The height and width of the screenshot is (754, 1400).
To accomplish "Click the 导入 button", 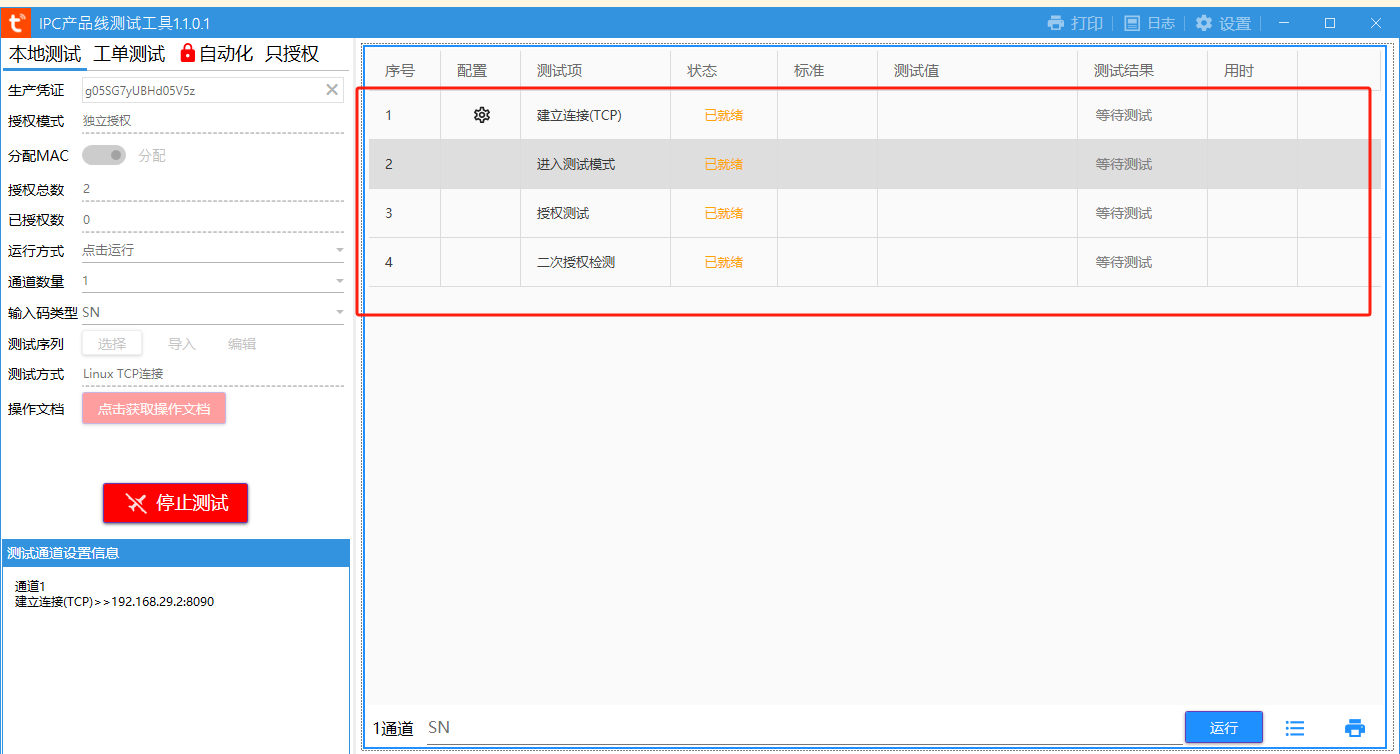I will (182, 343).
